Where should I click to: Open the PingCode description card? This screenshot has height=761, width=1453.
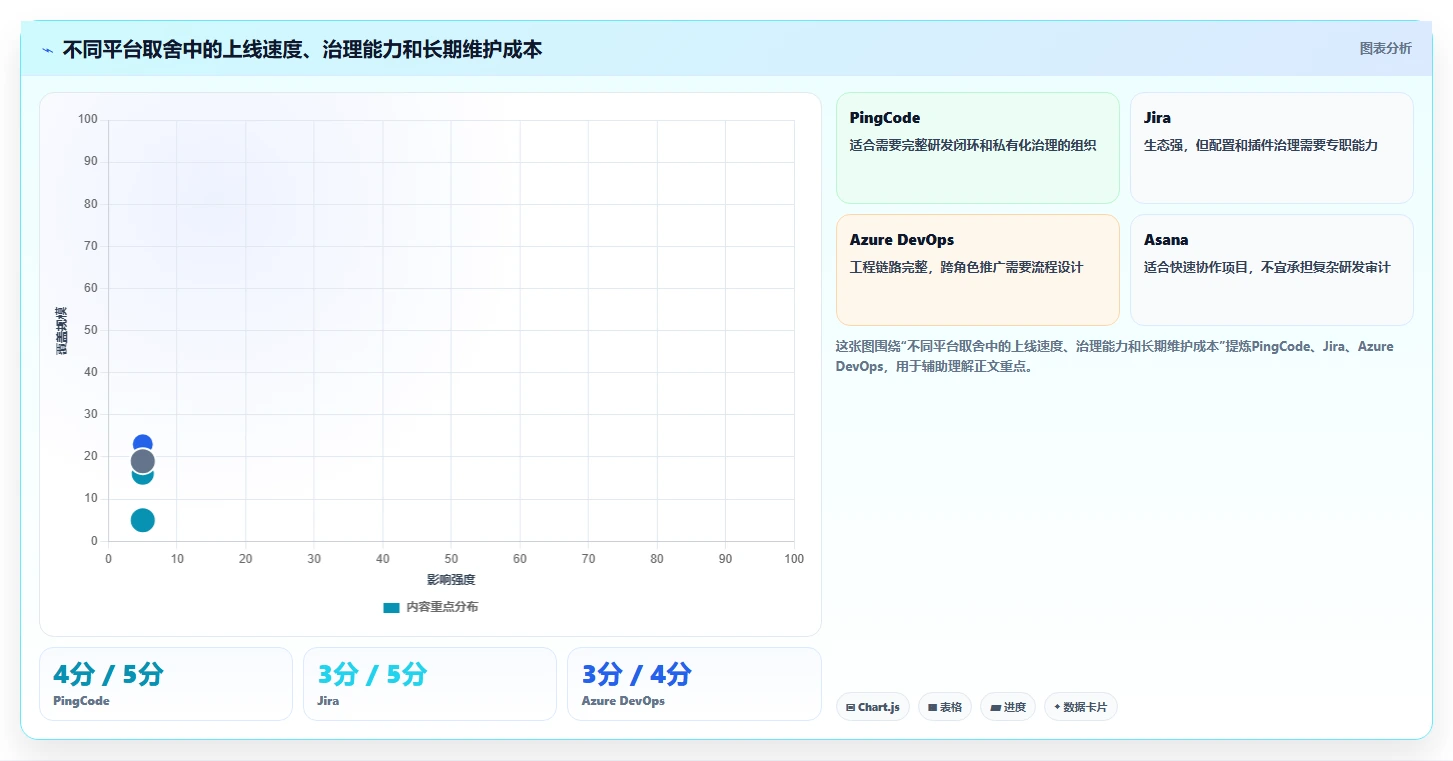pyautogui.click(x=978, y=148)
